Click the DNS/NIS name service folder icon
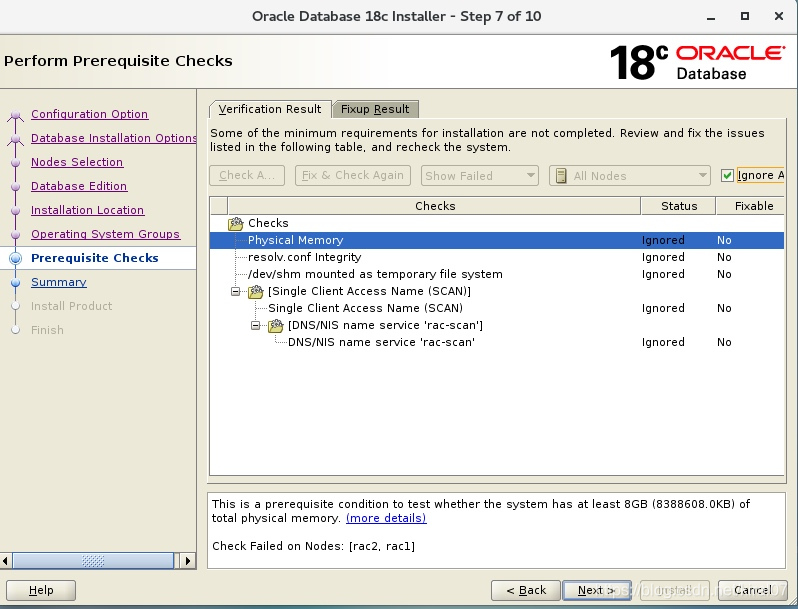Viewport: 798px width, 609px height. [275, 325]
